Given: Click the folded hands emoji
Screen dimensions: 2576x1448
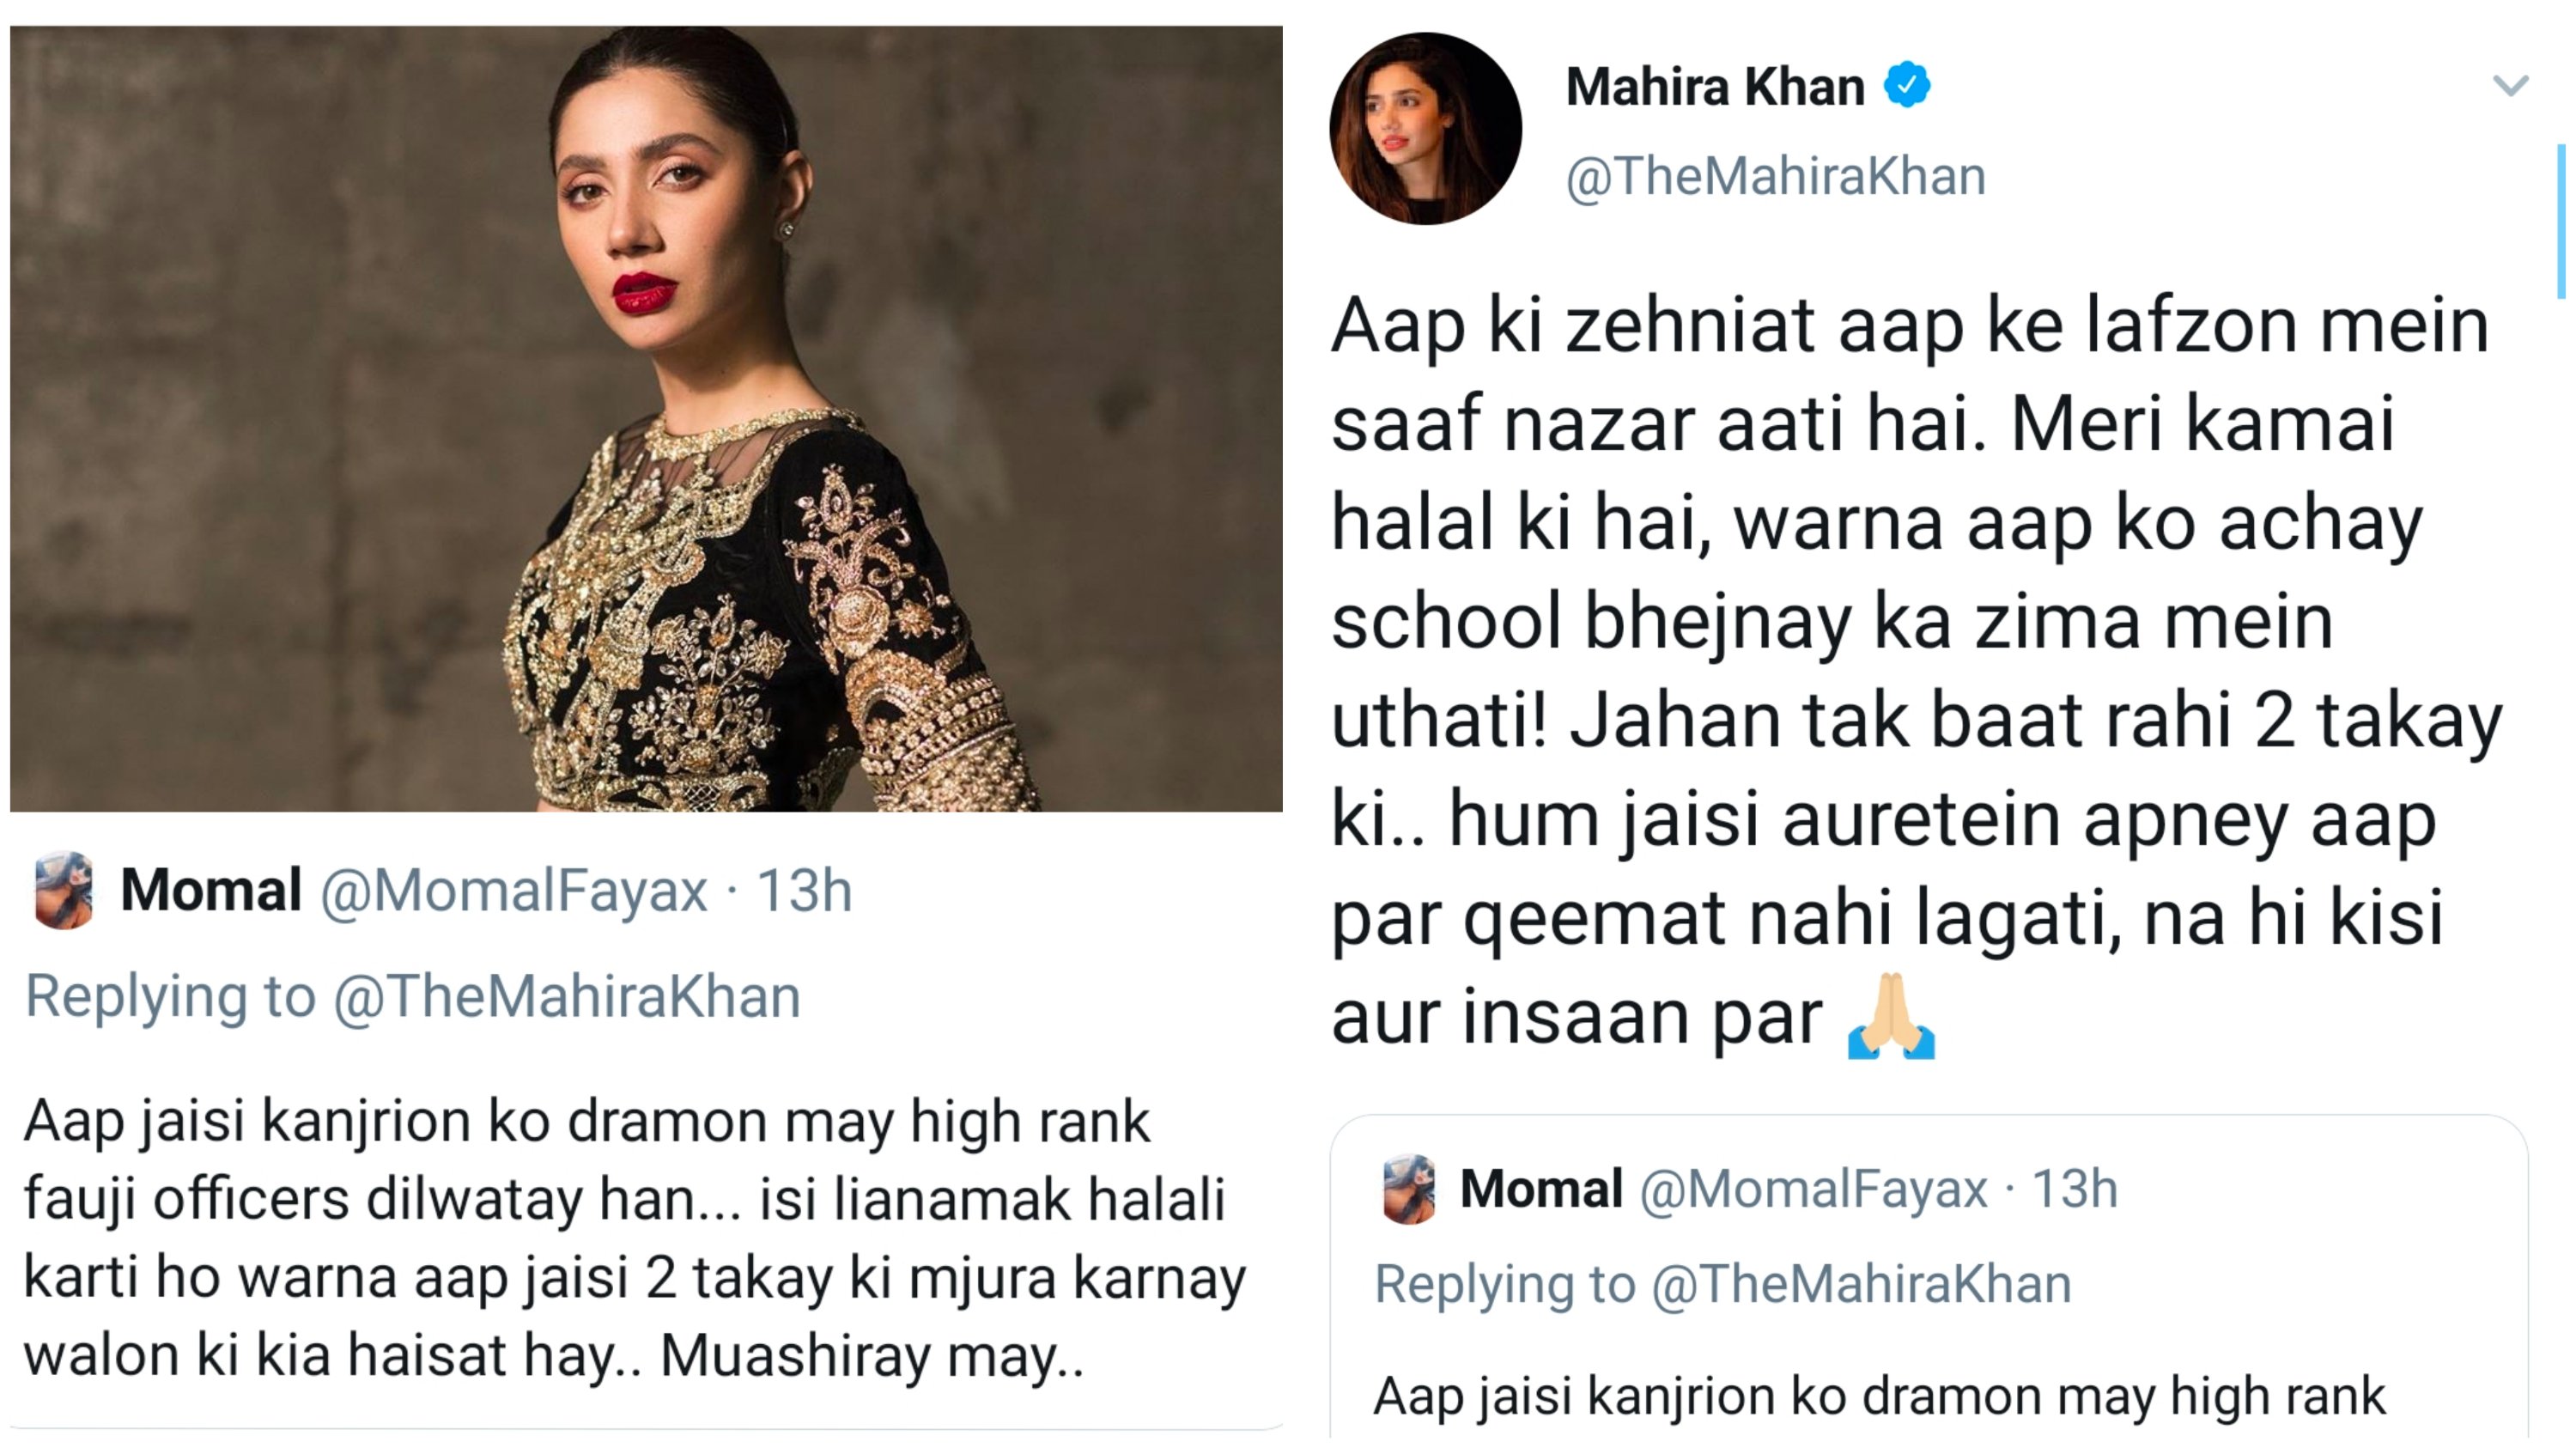Looking at the screenshot, I should click(x=1891, y=1017).
